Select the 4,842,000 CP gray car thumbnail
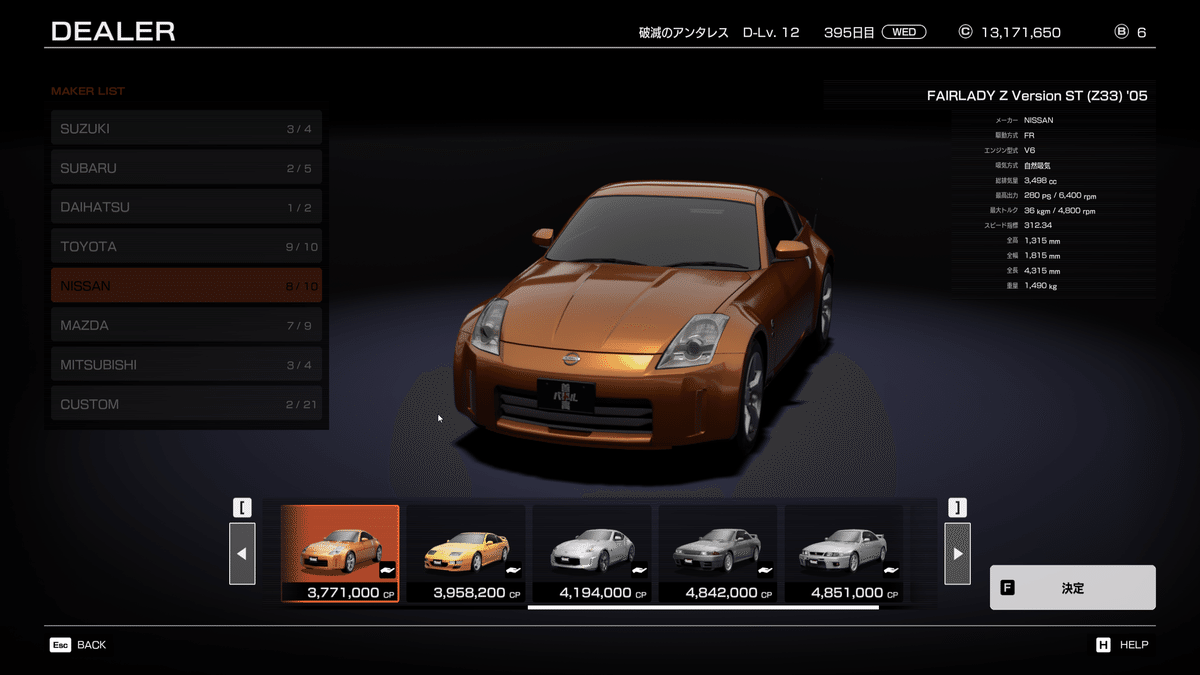This screenshot has height=675, width=1200. [x=718, y=554]
